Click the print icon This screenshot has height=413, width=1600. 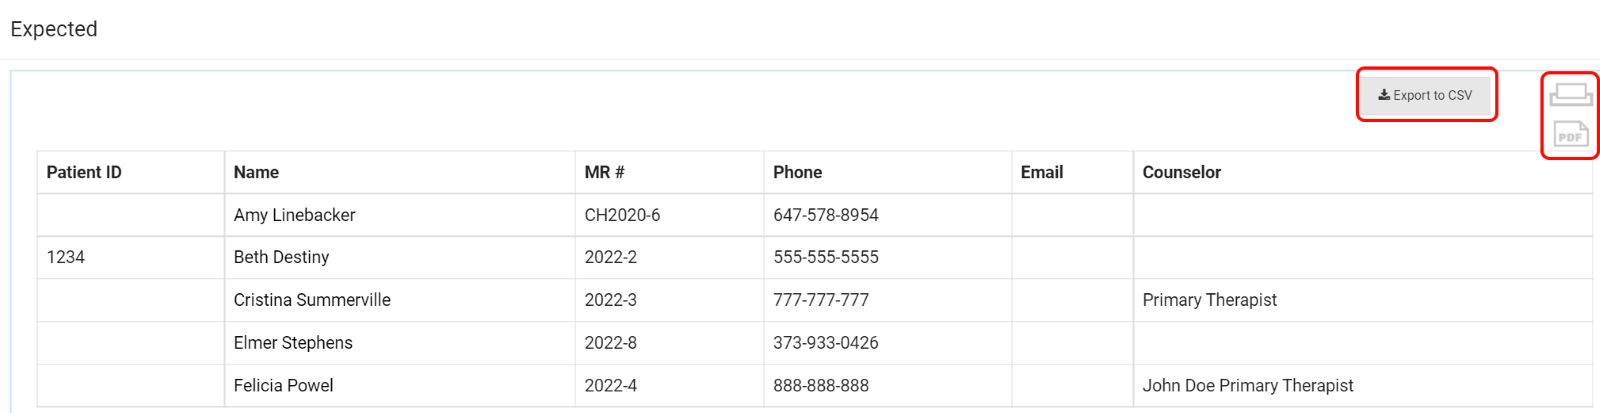tap(1570, 95)
